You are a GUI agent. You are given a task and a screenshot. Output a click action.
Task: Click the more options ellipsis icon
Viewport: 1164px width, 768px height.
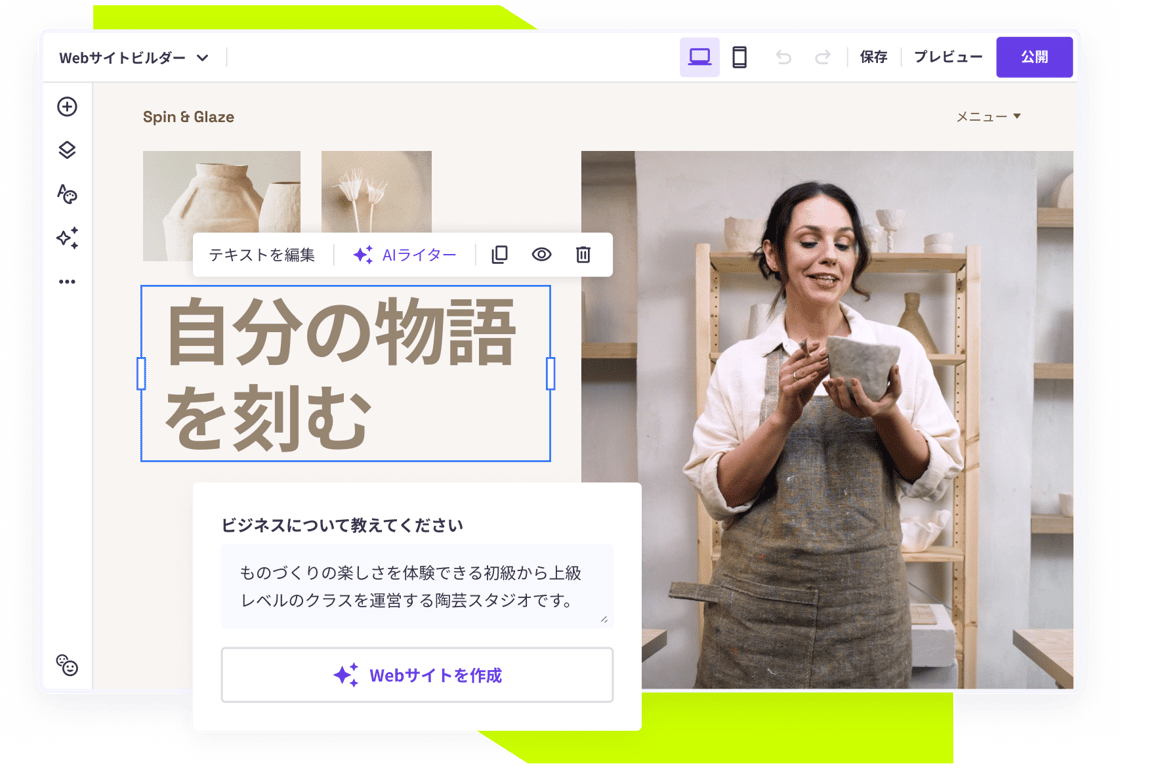[x=67, y=281]
